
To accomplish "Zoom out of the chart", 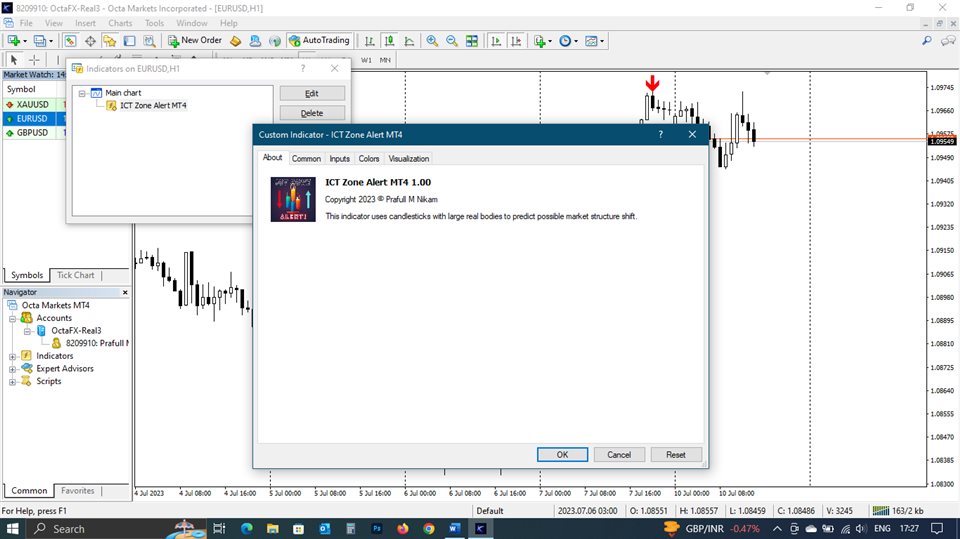I will coord(452,41).
